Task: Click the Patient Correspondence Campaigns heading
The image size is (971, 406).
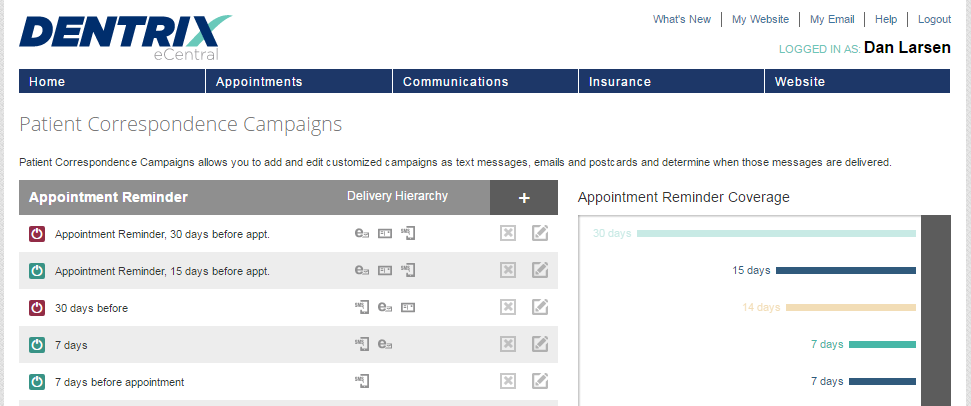Action: pos(181,124)
